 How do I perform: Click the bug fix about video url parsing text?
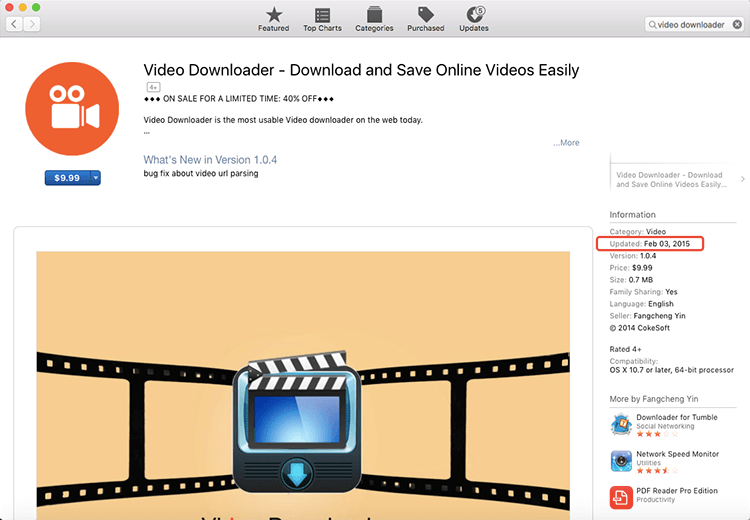(x=201, y=173)
